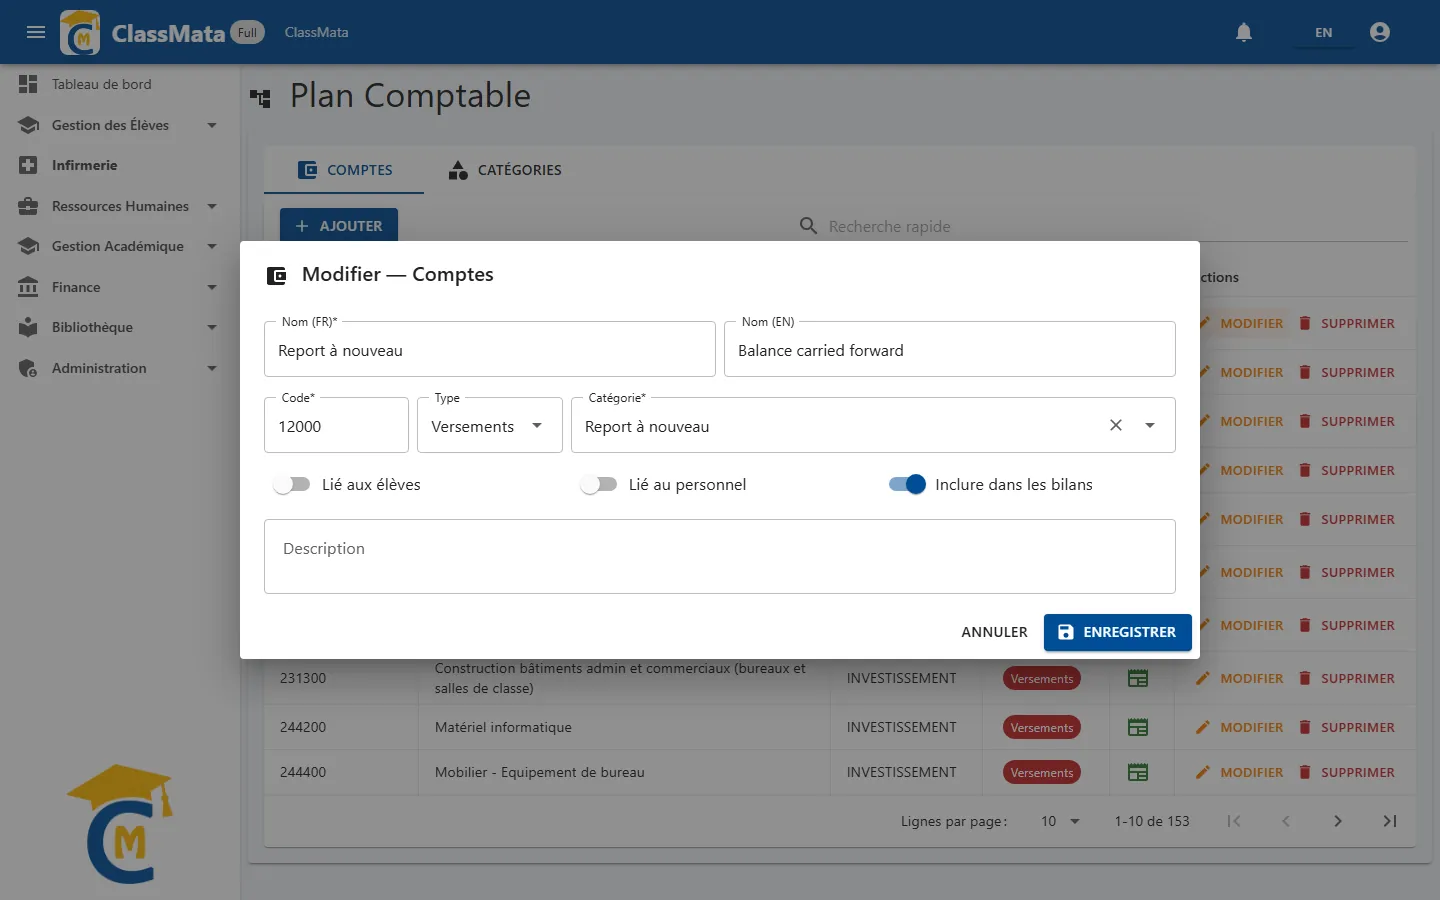Enable the Lié au personnel switch

[x=599, y=484]
